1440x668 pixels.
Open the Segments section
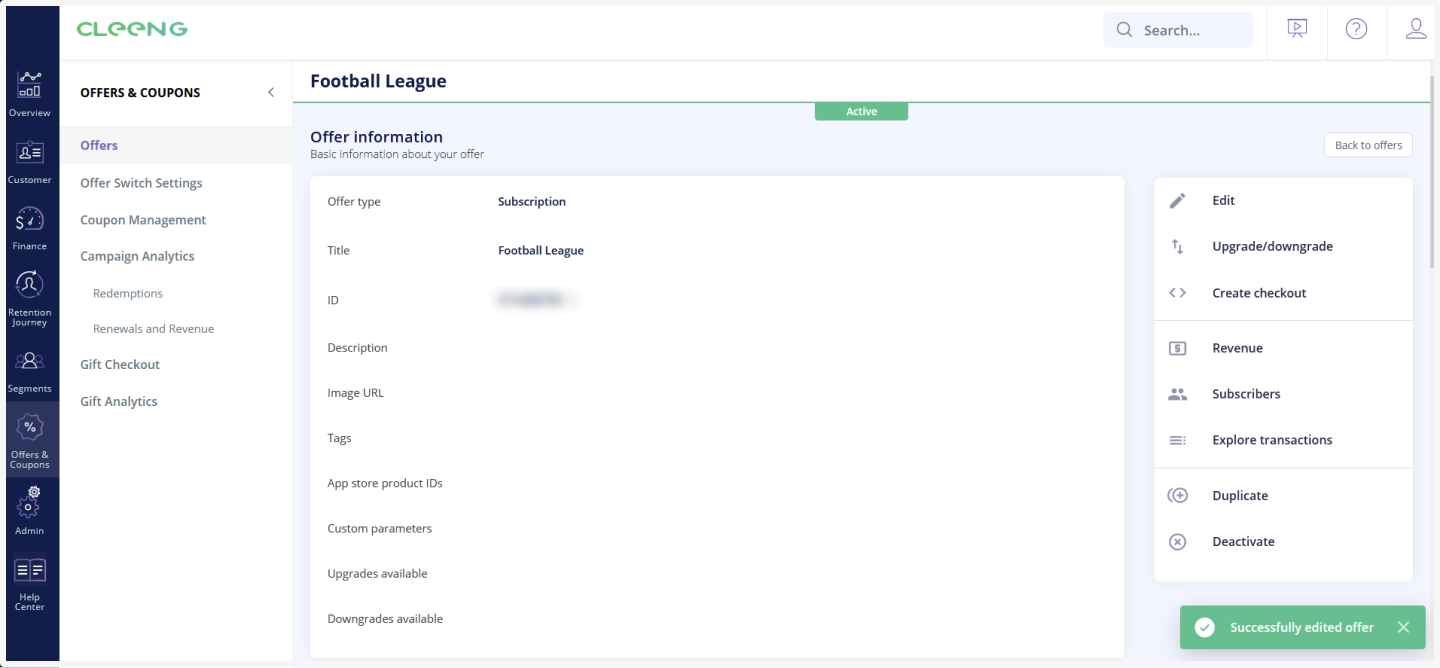[30, 371]
